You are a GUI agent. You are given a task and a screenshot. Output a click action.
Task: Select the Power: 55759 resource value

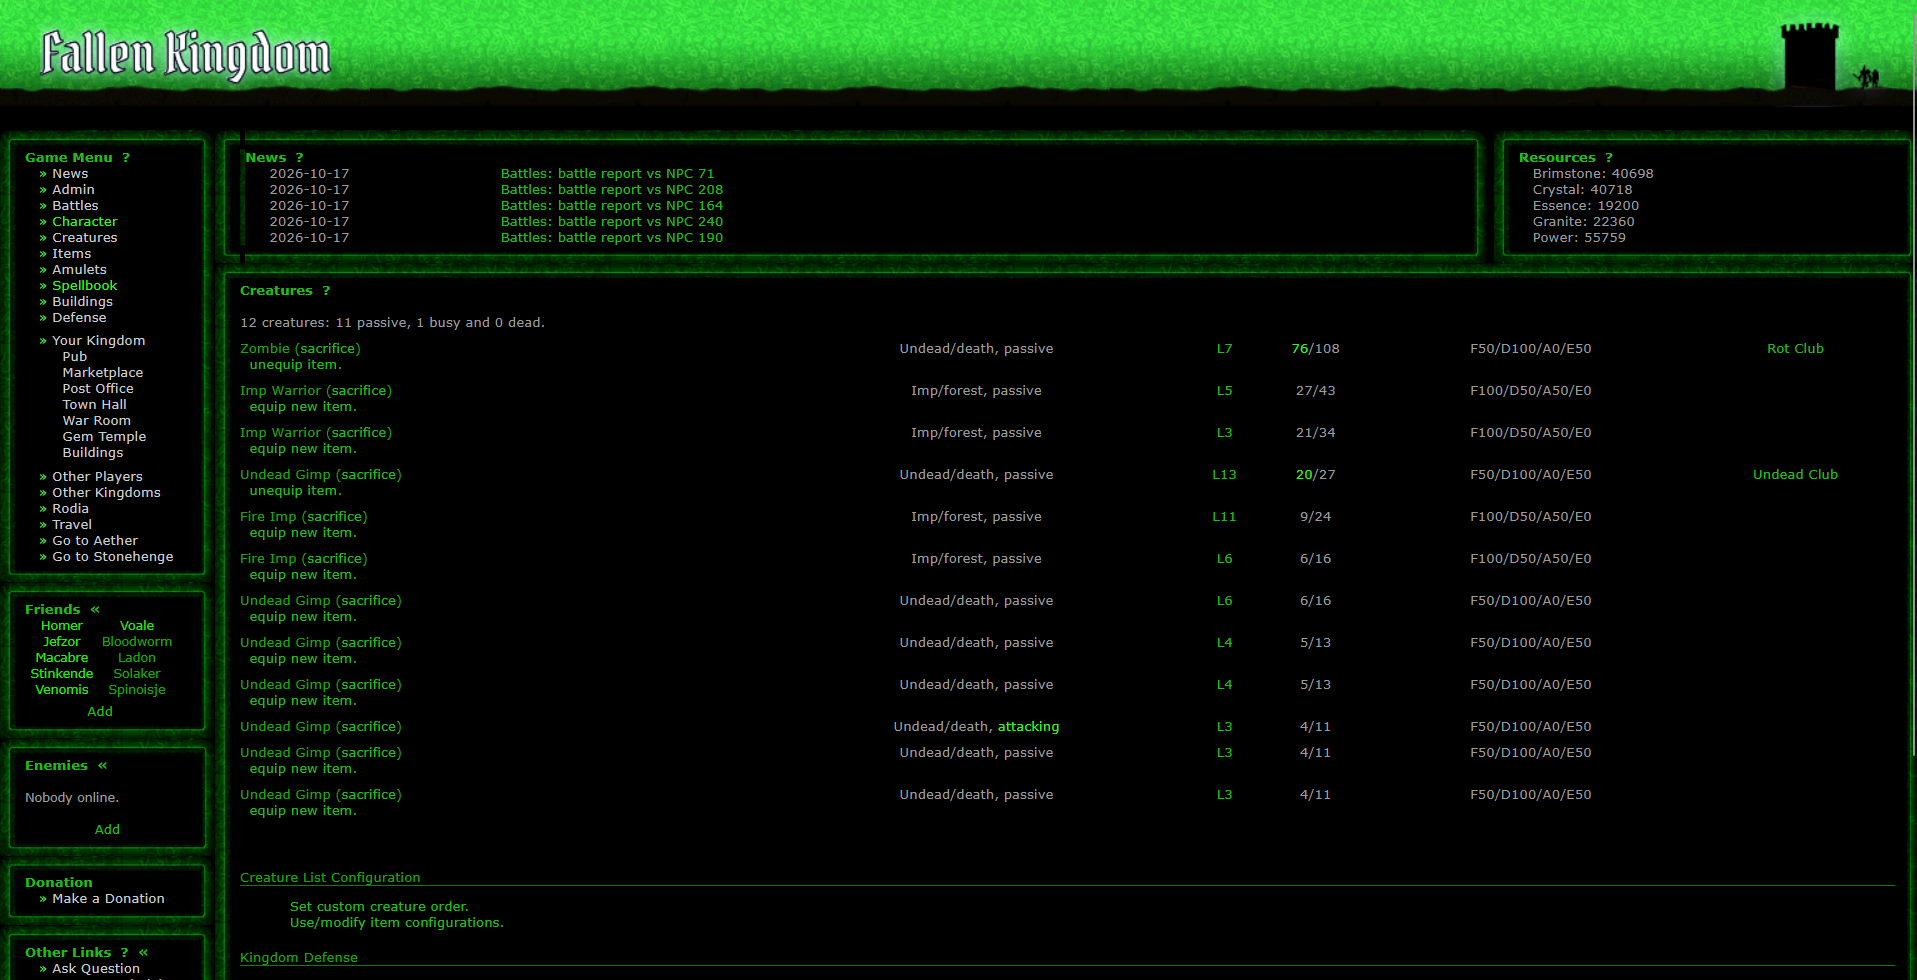point(1579,237)
